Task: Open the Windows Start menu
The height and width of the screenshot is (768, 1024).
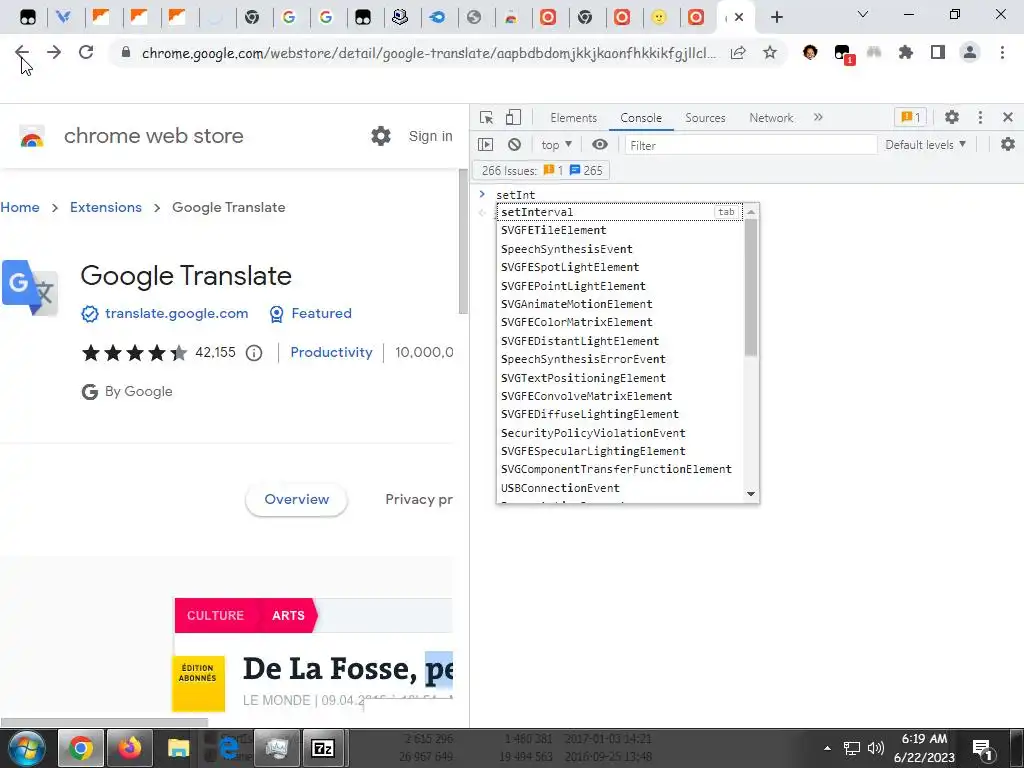Action: 27,748
